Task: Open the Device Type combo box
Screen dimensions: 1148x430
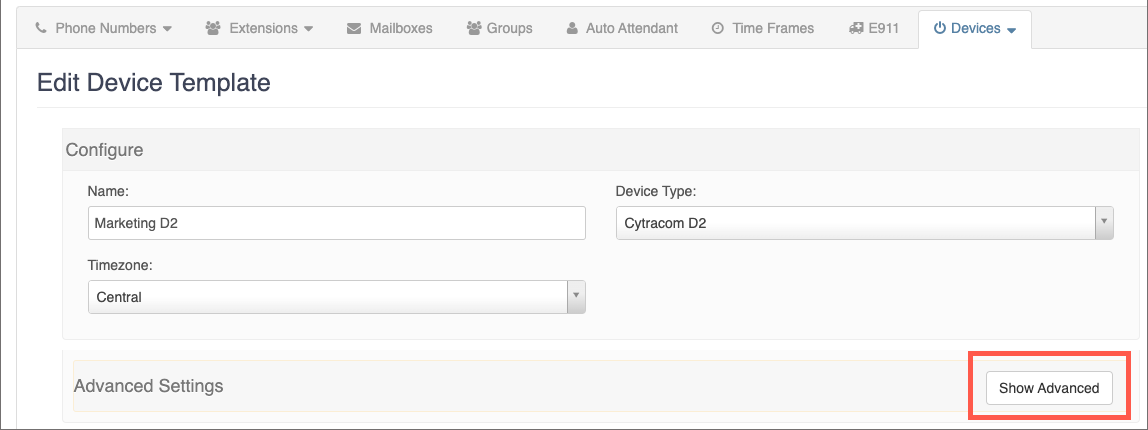Action: [x=864, y=223]
